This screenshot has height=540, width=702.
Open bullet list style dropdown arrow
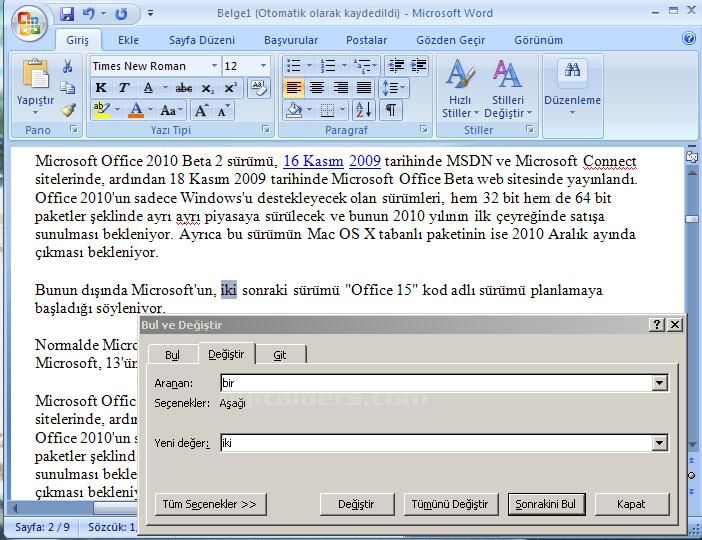point(309,66)
